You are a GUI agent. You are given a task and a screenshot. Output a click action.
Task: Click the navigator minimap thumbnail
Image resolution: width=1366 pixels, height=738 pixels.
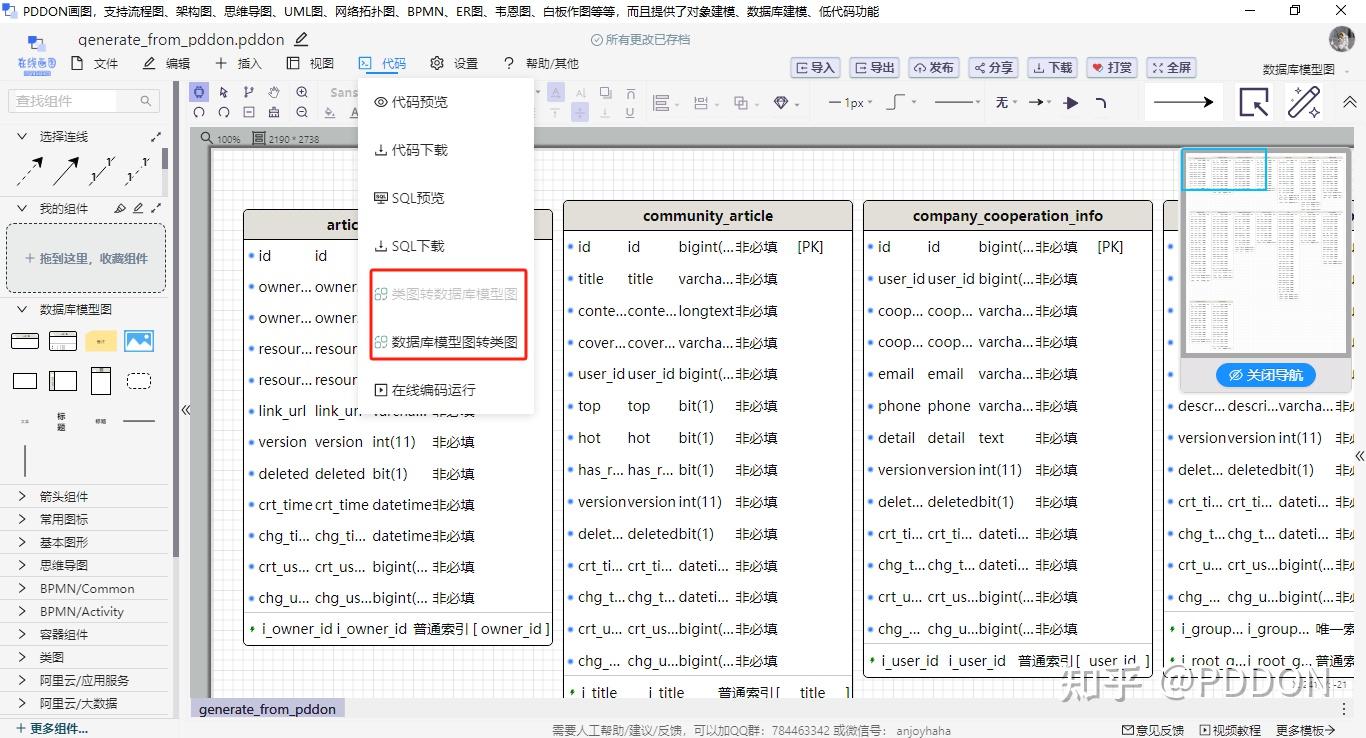[1265, 251]
